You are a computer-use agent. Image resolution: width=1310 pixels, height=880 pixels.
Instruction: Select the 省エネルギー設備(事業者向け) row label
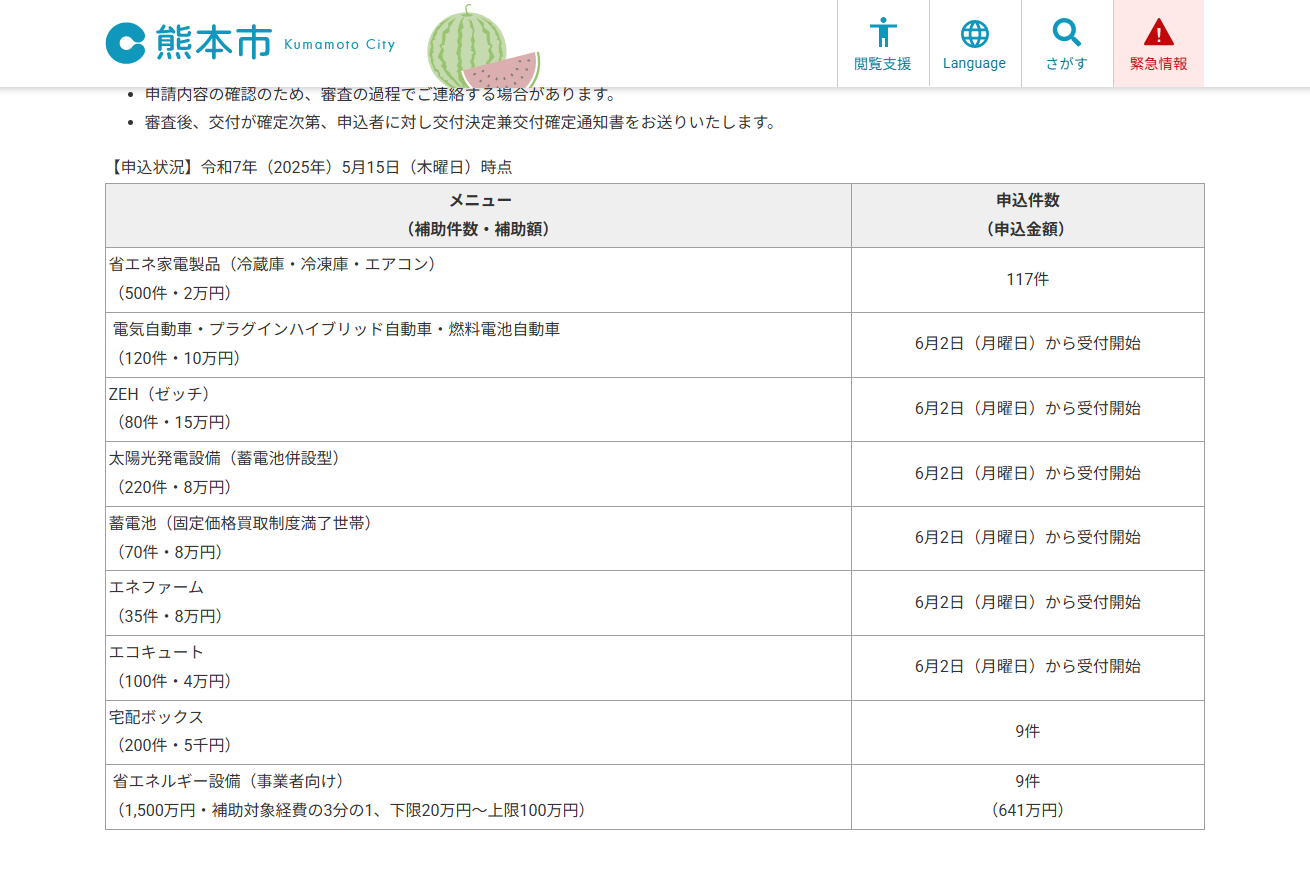[229, 781]
